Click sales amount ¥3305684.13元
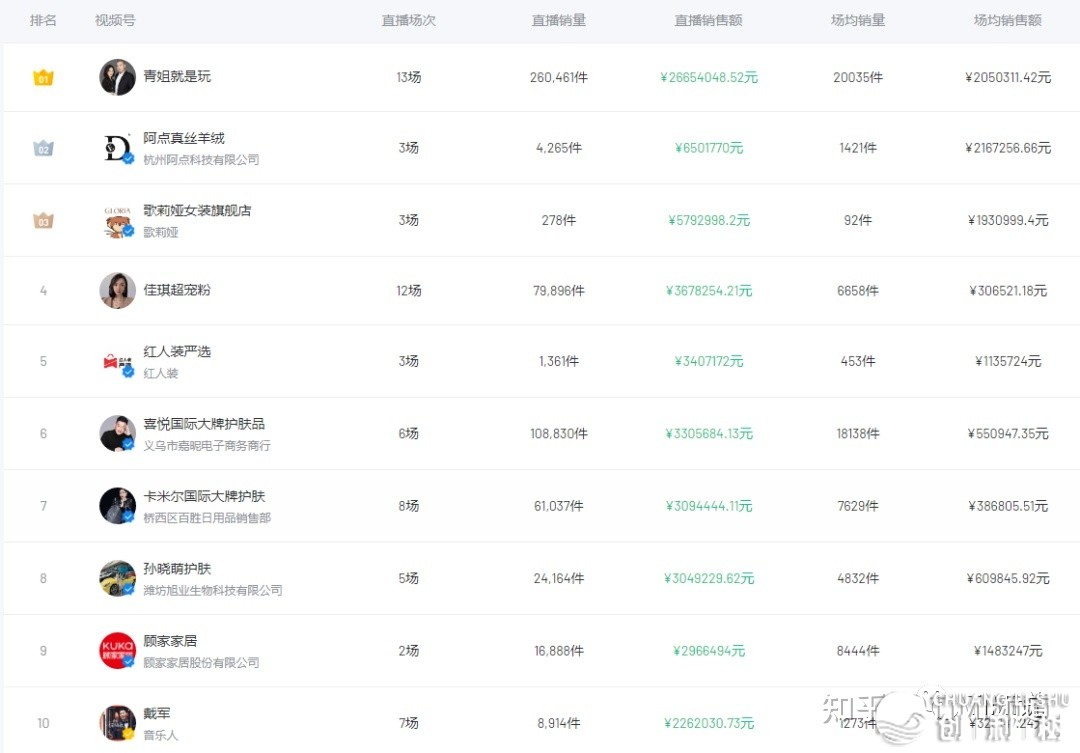The image size is (1080, 753). point(709,434)
